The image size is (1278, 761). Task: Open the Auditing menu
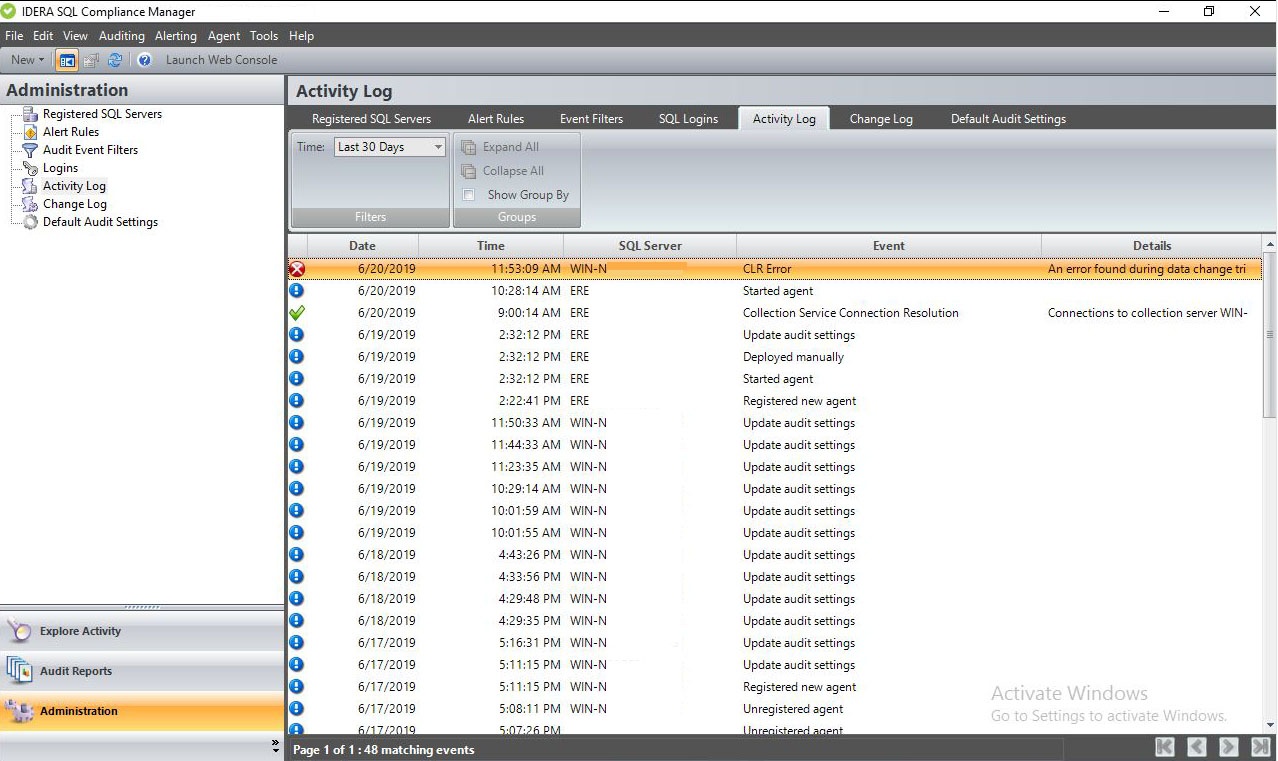121,36
